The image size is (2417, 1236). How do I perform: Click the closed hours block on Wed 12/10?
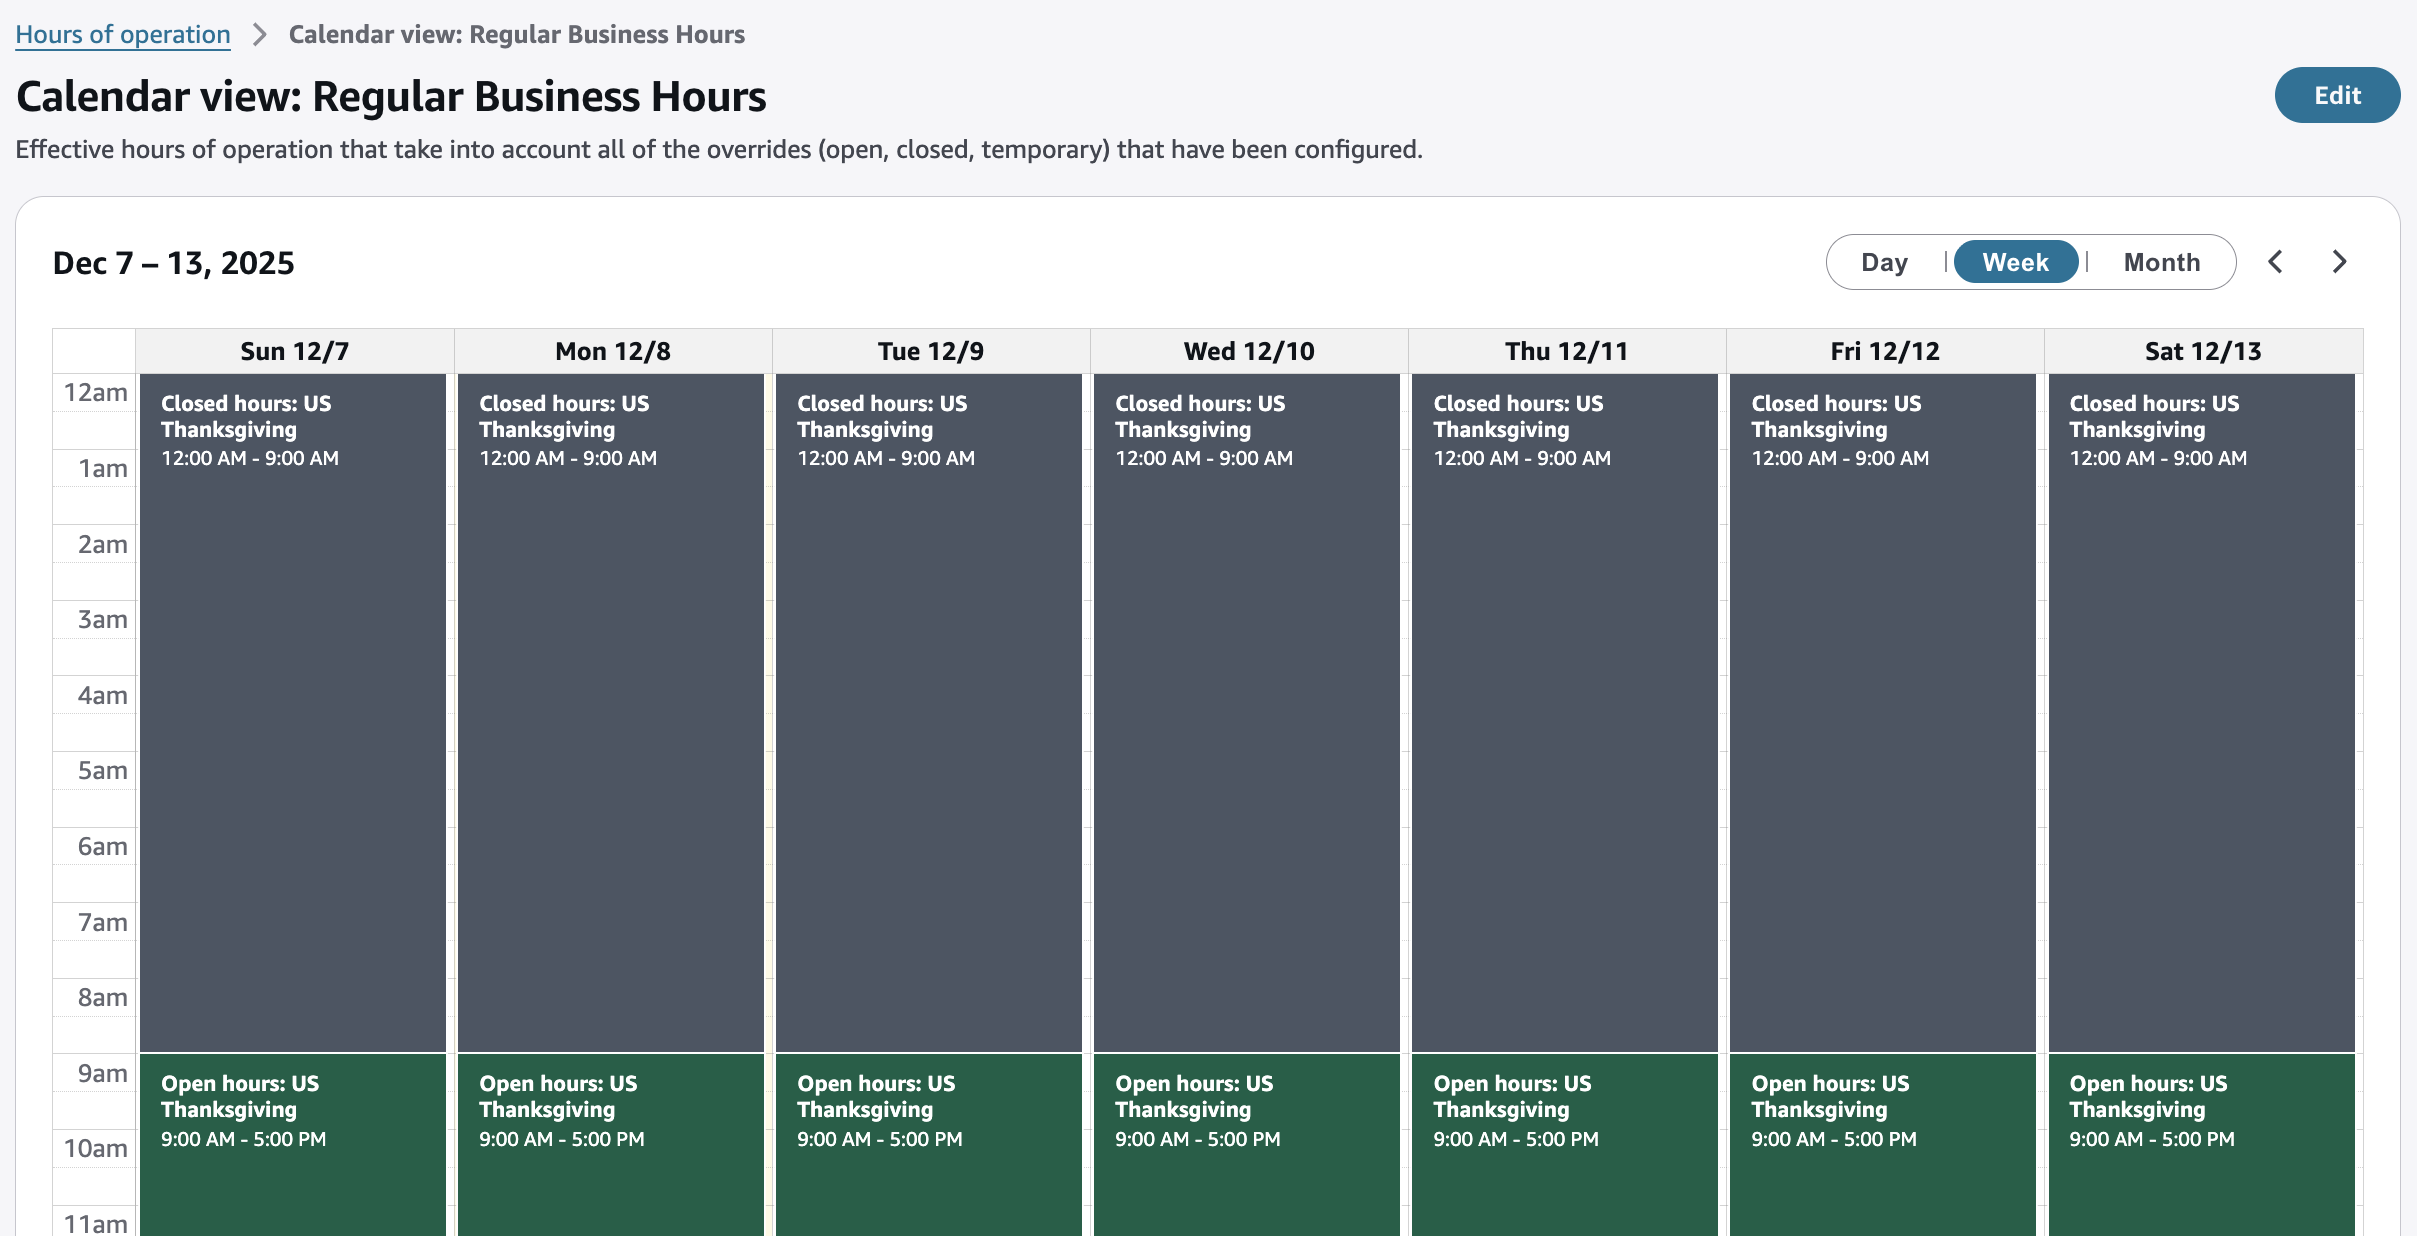click(1246, 700)
